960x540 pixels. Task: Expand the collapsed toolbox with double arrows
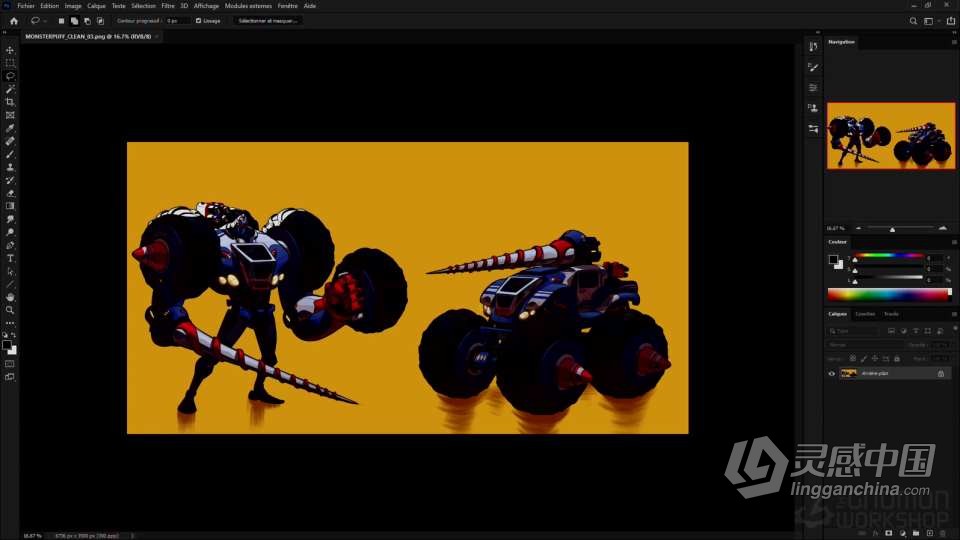point(4,32)
